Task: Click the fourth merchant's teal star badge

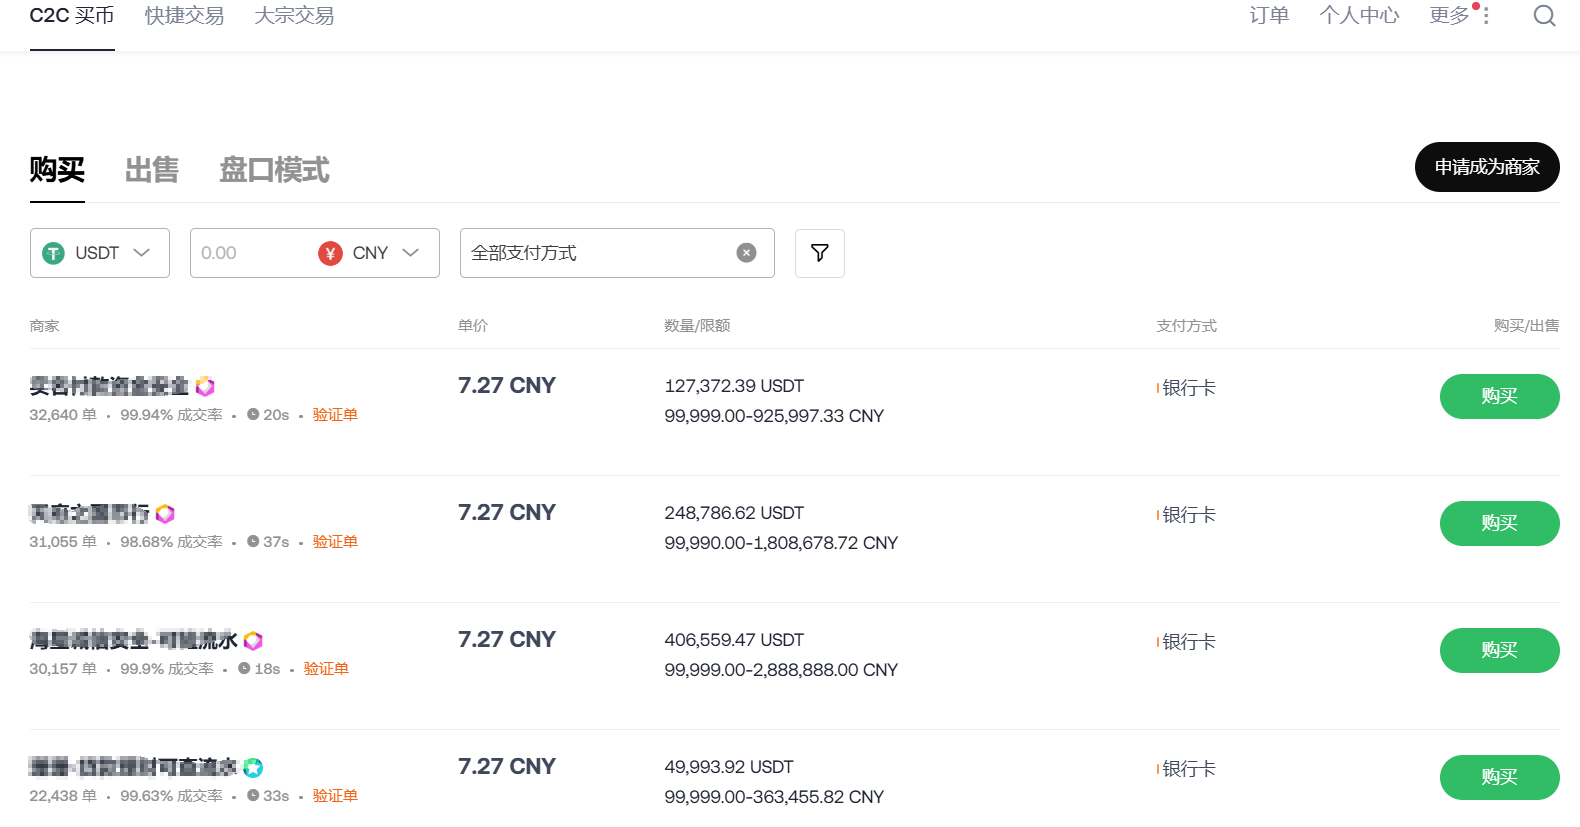Action: click(253, 768)
